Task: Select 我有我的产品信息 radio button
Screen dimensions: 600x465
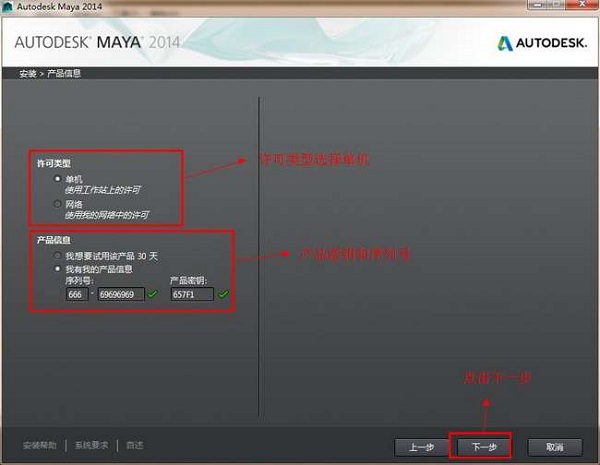Action: [57, 269]
